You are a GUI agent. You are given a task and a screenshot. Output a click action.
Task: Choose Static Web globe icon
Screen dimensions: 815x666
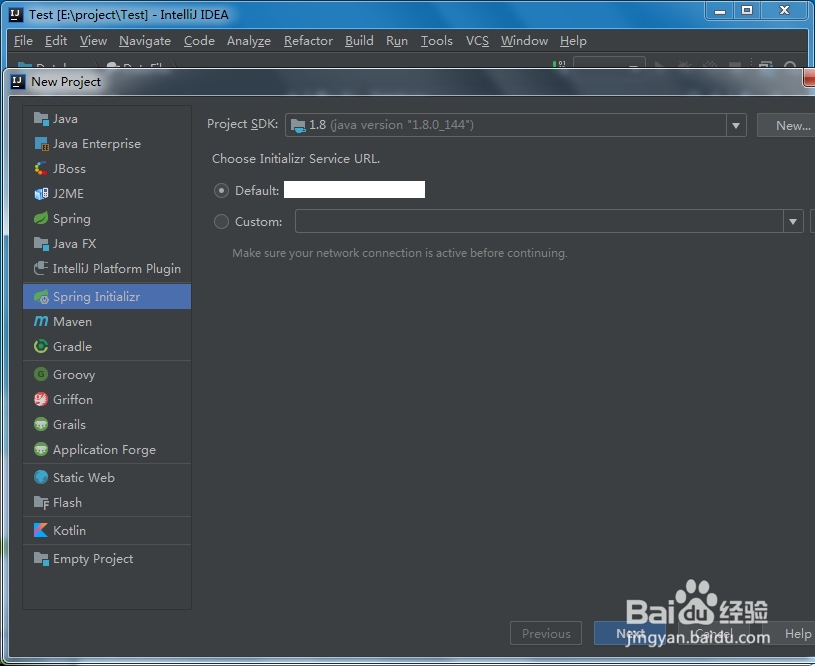coord(41,477)
